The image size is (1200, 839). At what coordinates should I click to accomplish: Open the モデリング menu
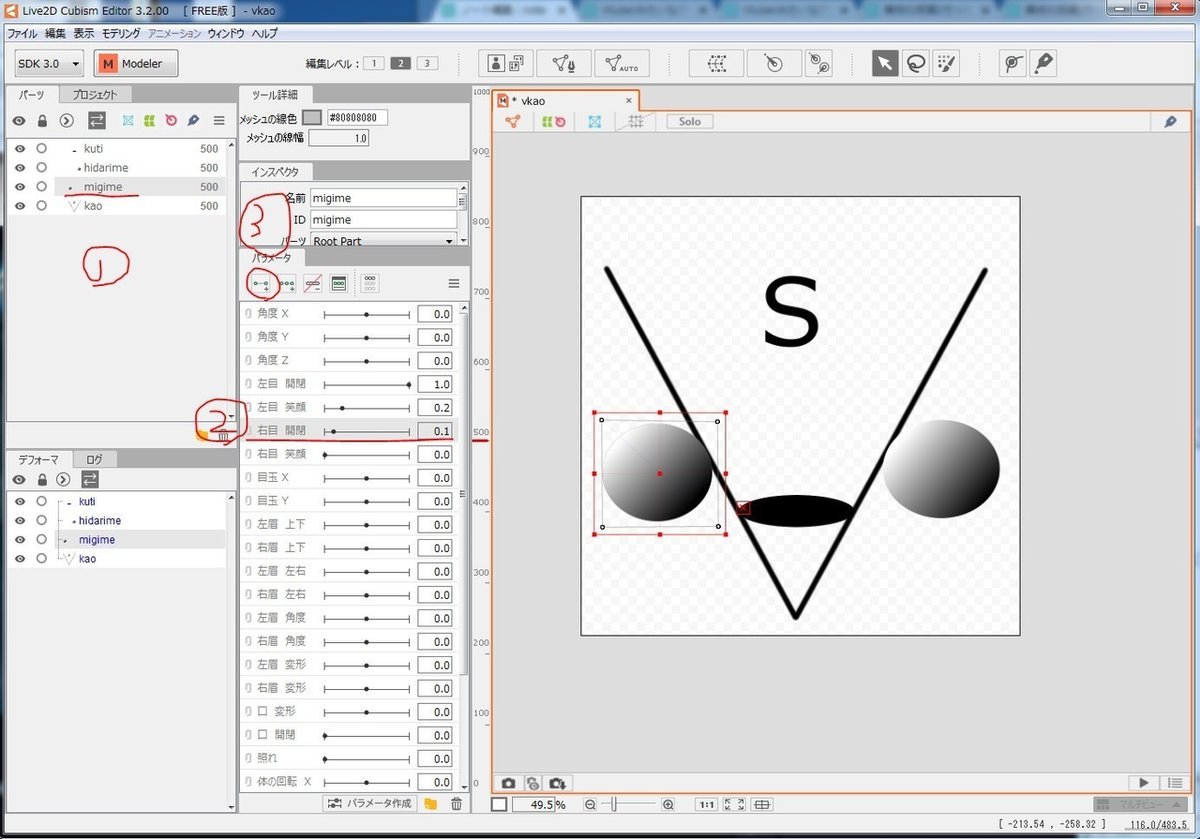pyautogui.click(x=121, y=33)
